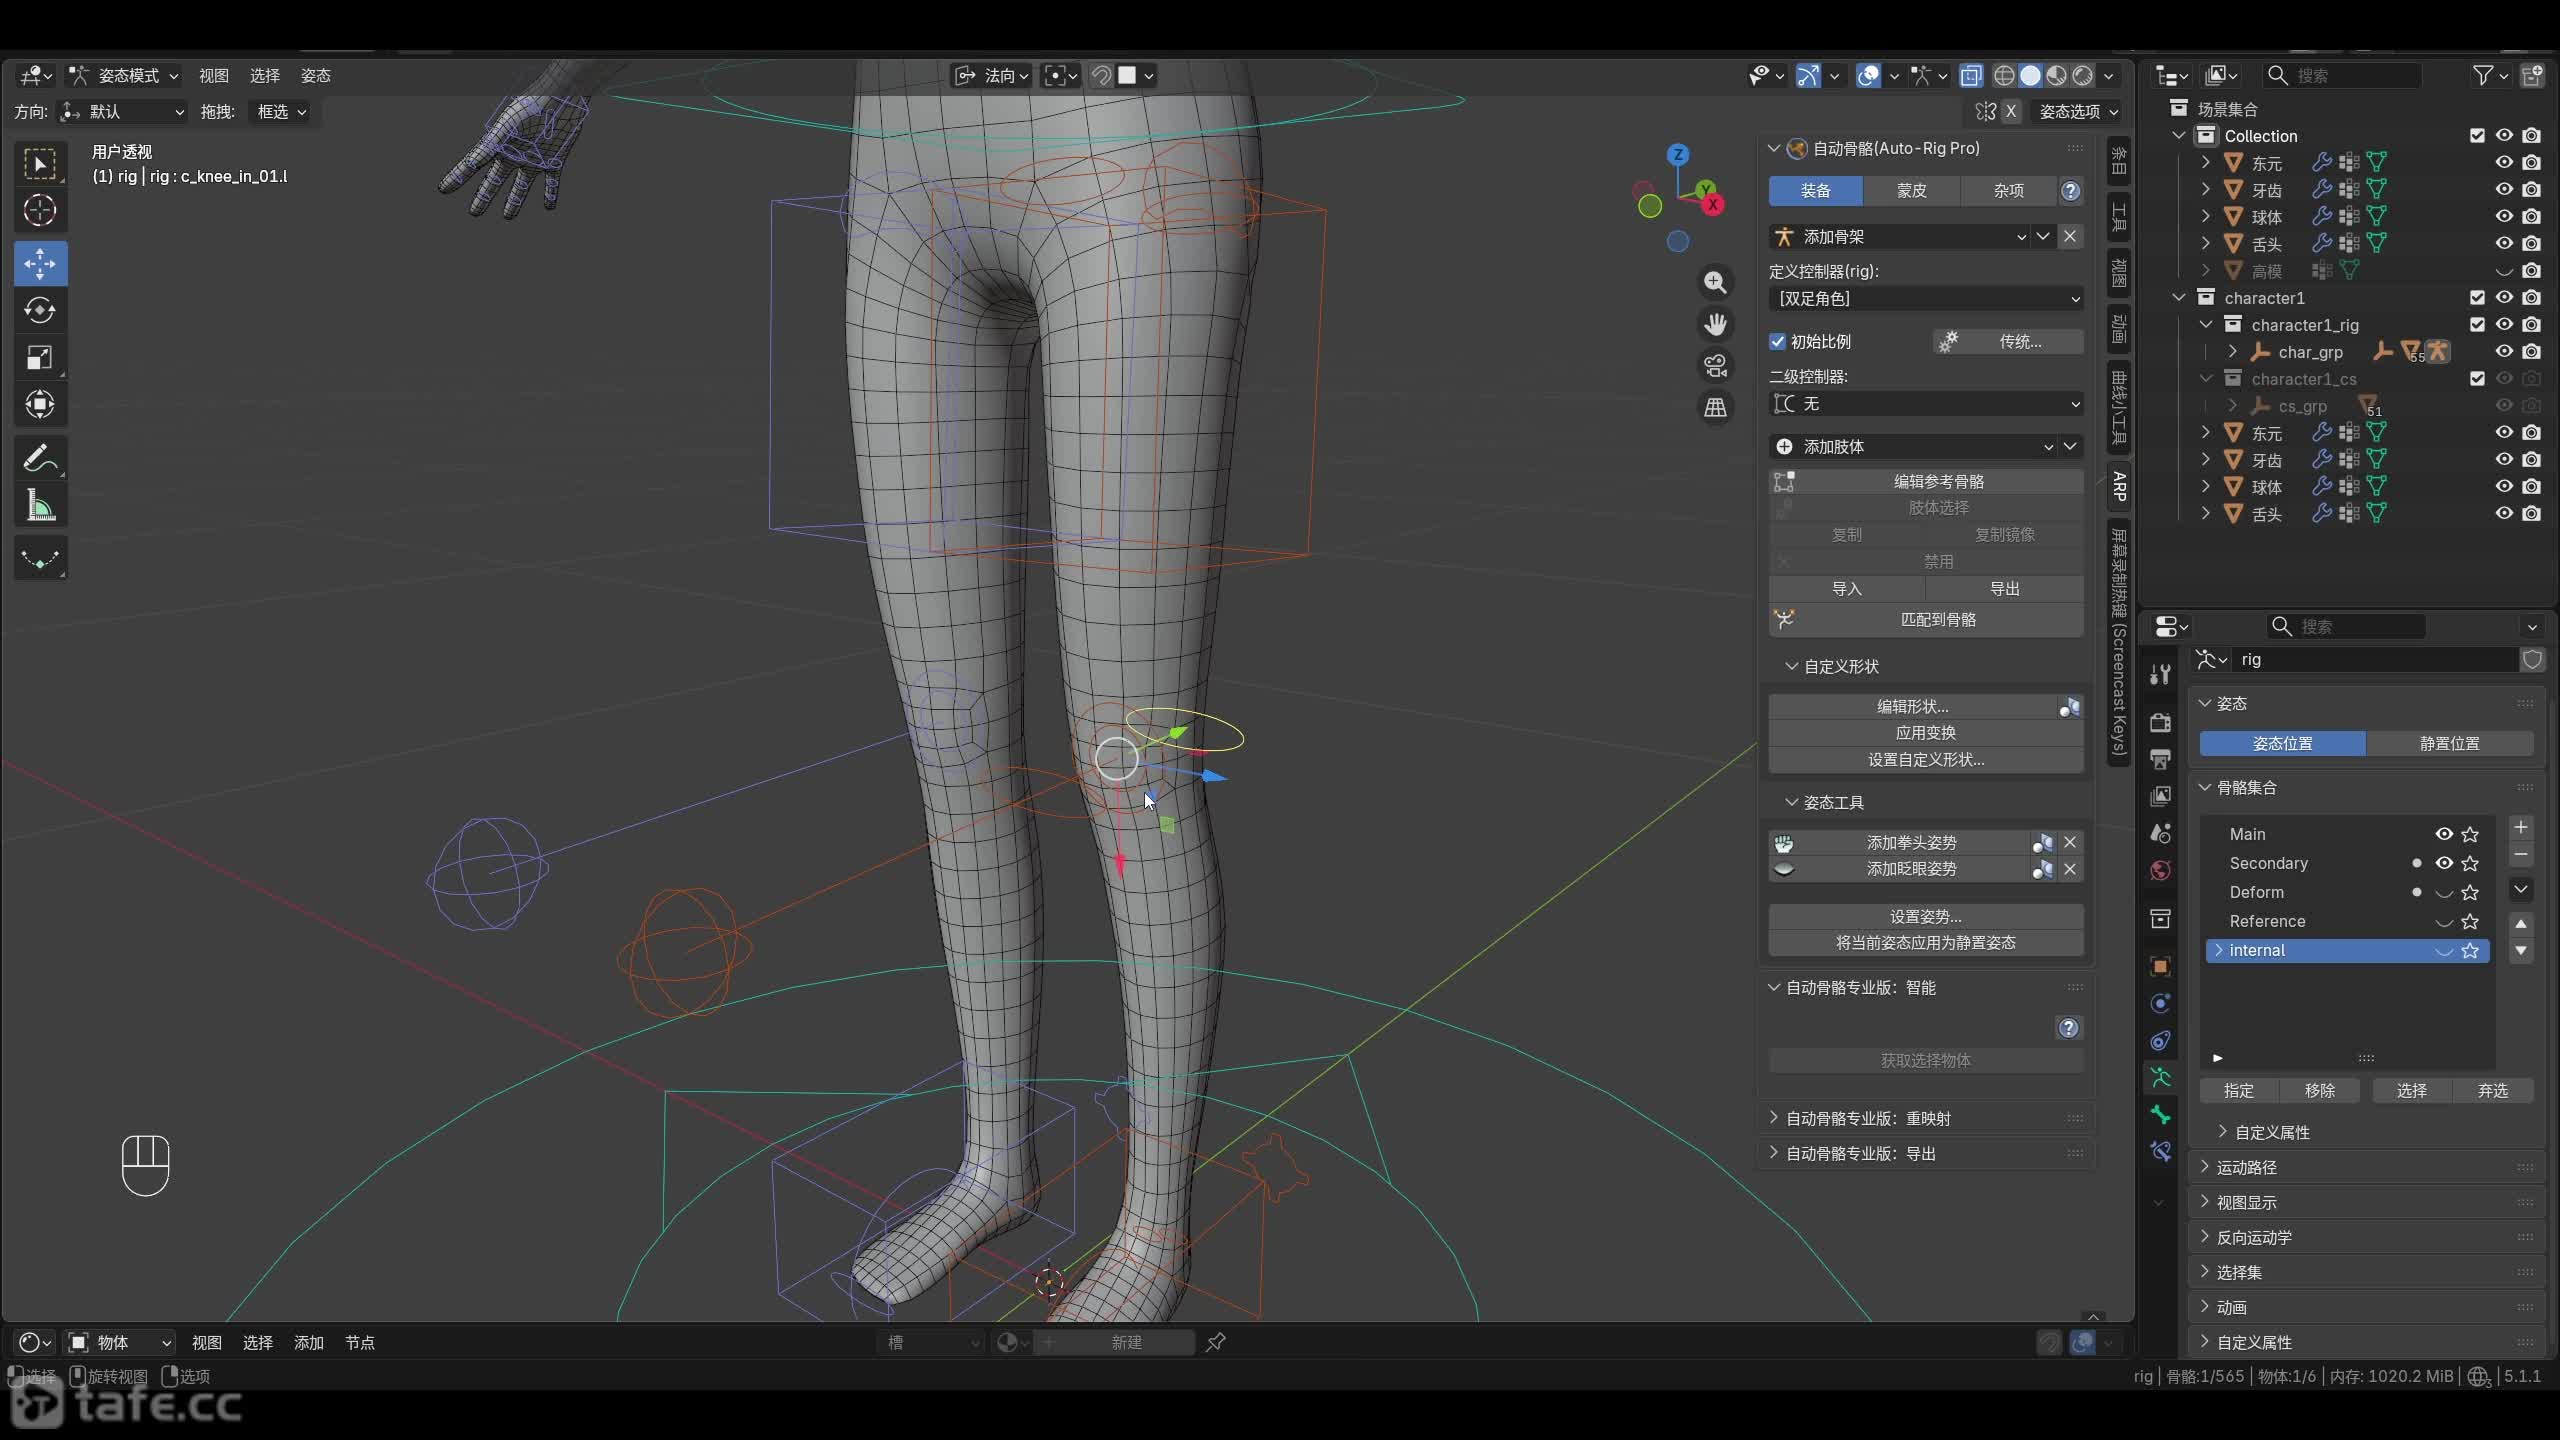
Task: Open Bone properties tab icon
Action: 2160,1116
